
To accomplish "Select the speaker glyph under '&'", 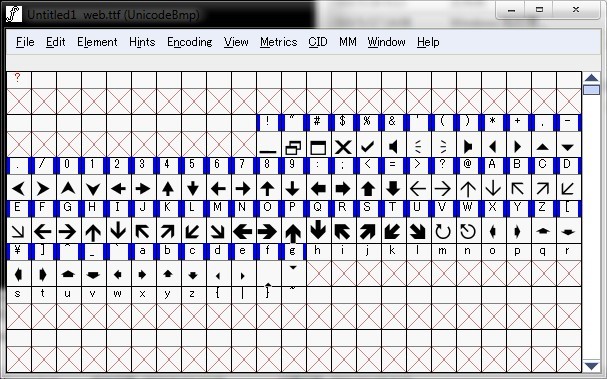I will pyautogui.click(x=393, y=144).
